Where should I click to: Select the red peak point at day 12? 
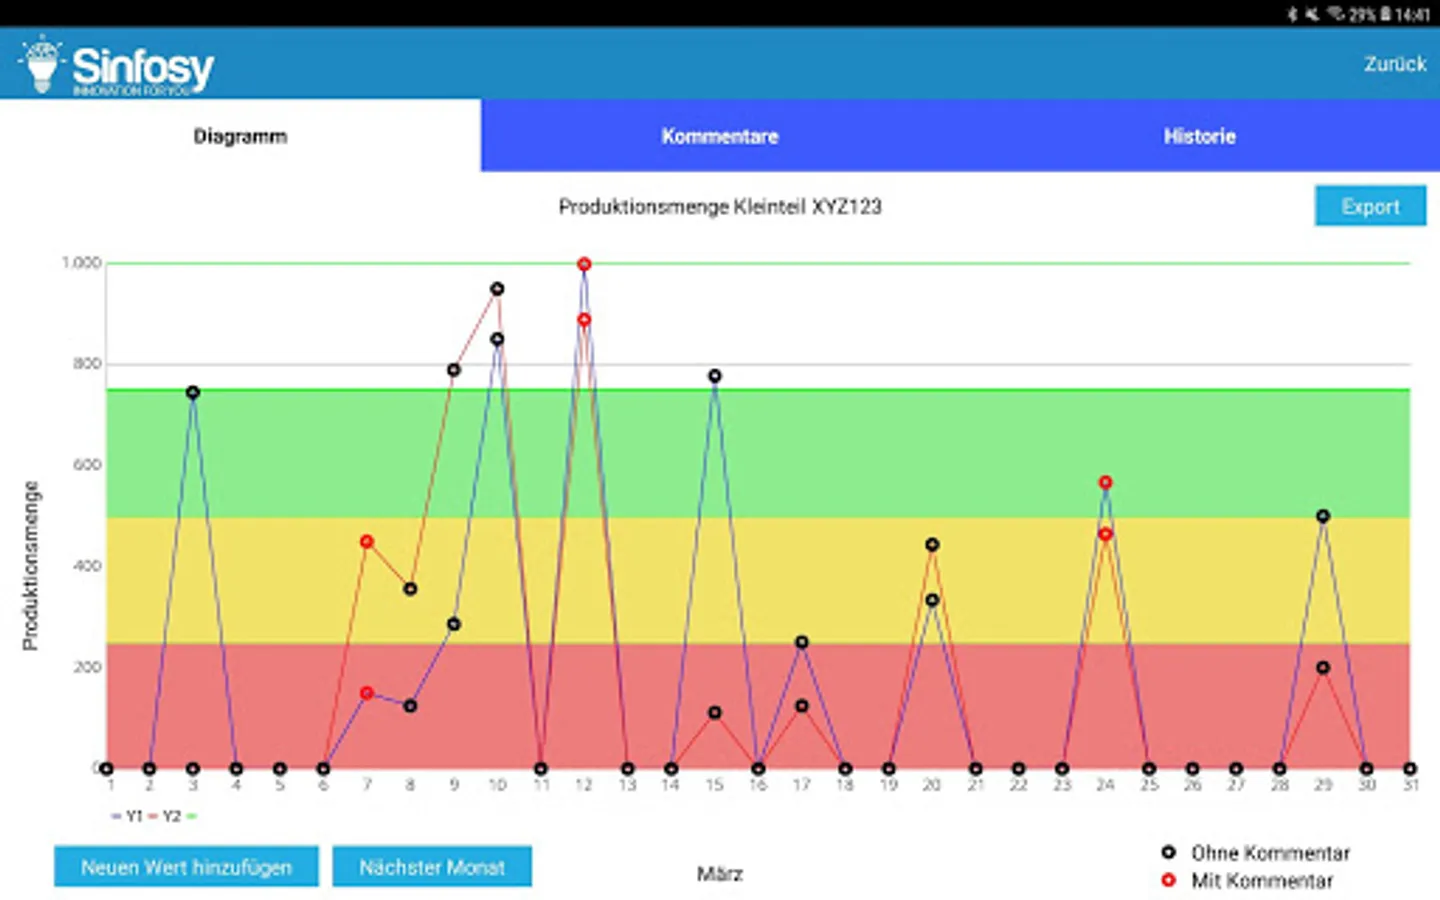coord(584,264)
